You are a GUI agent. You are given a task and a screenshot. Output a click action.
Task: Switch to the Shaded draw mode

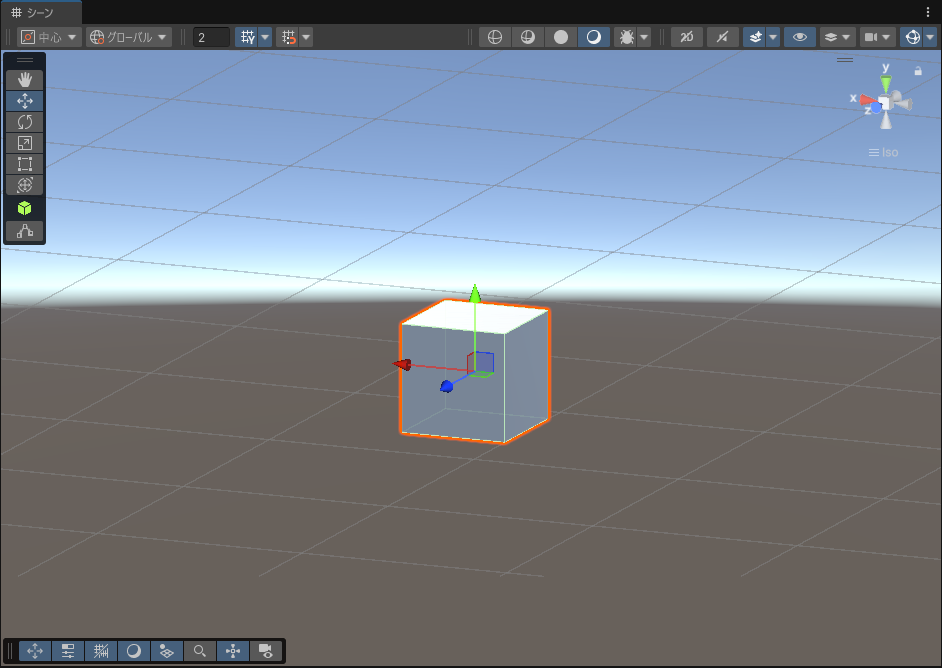click(x=594, y=37)
